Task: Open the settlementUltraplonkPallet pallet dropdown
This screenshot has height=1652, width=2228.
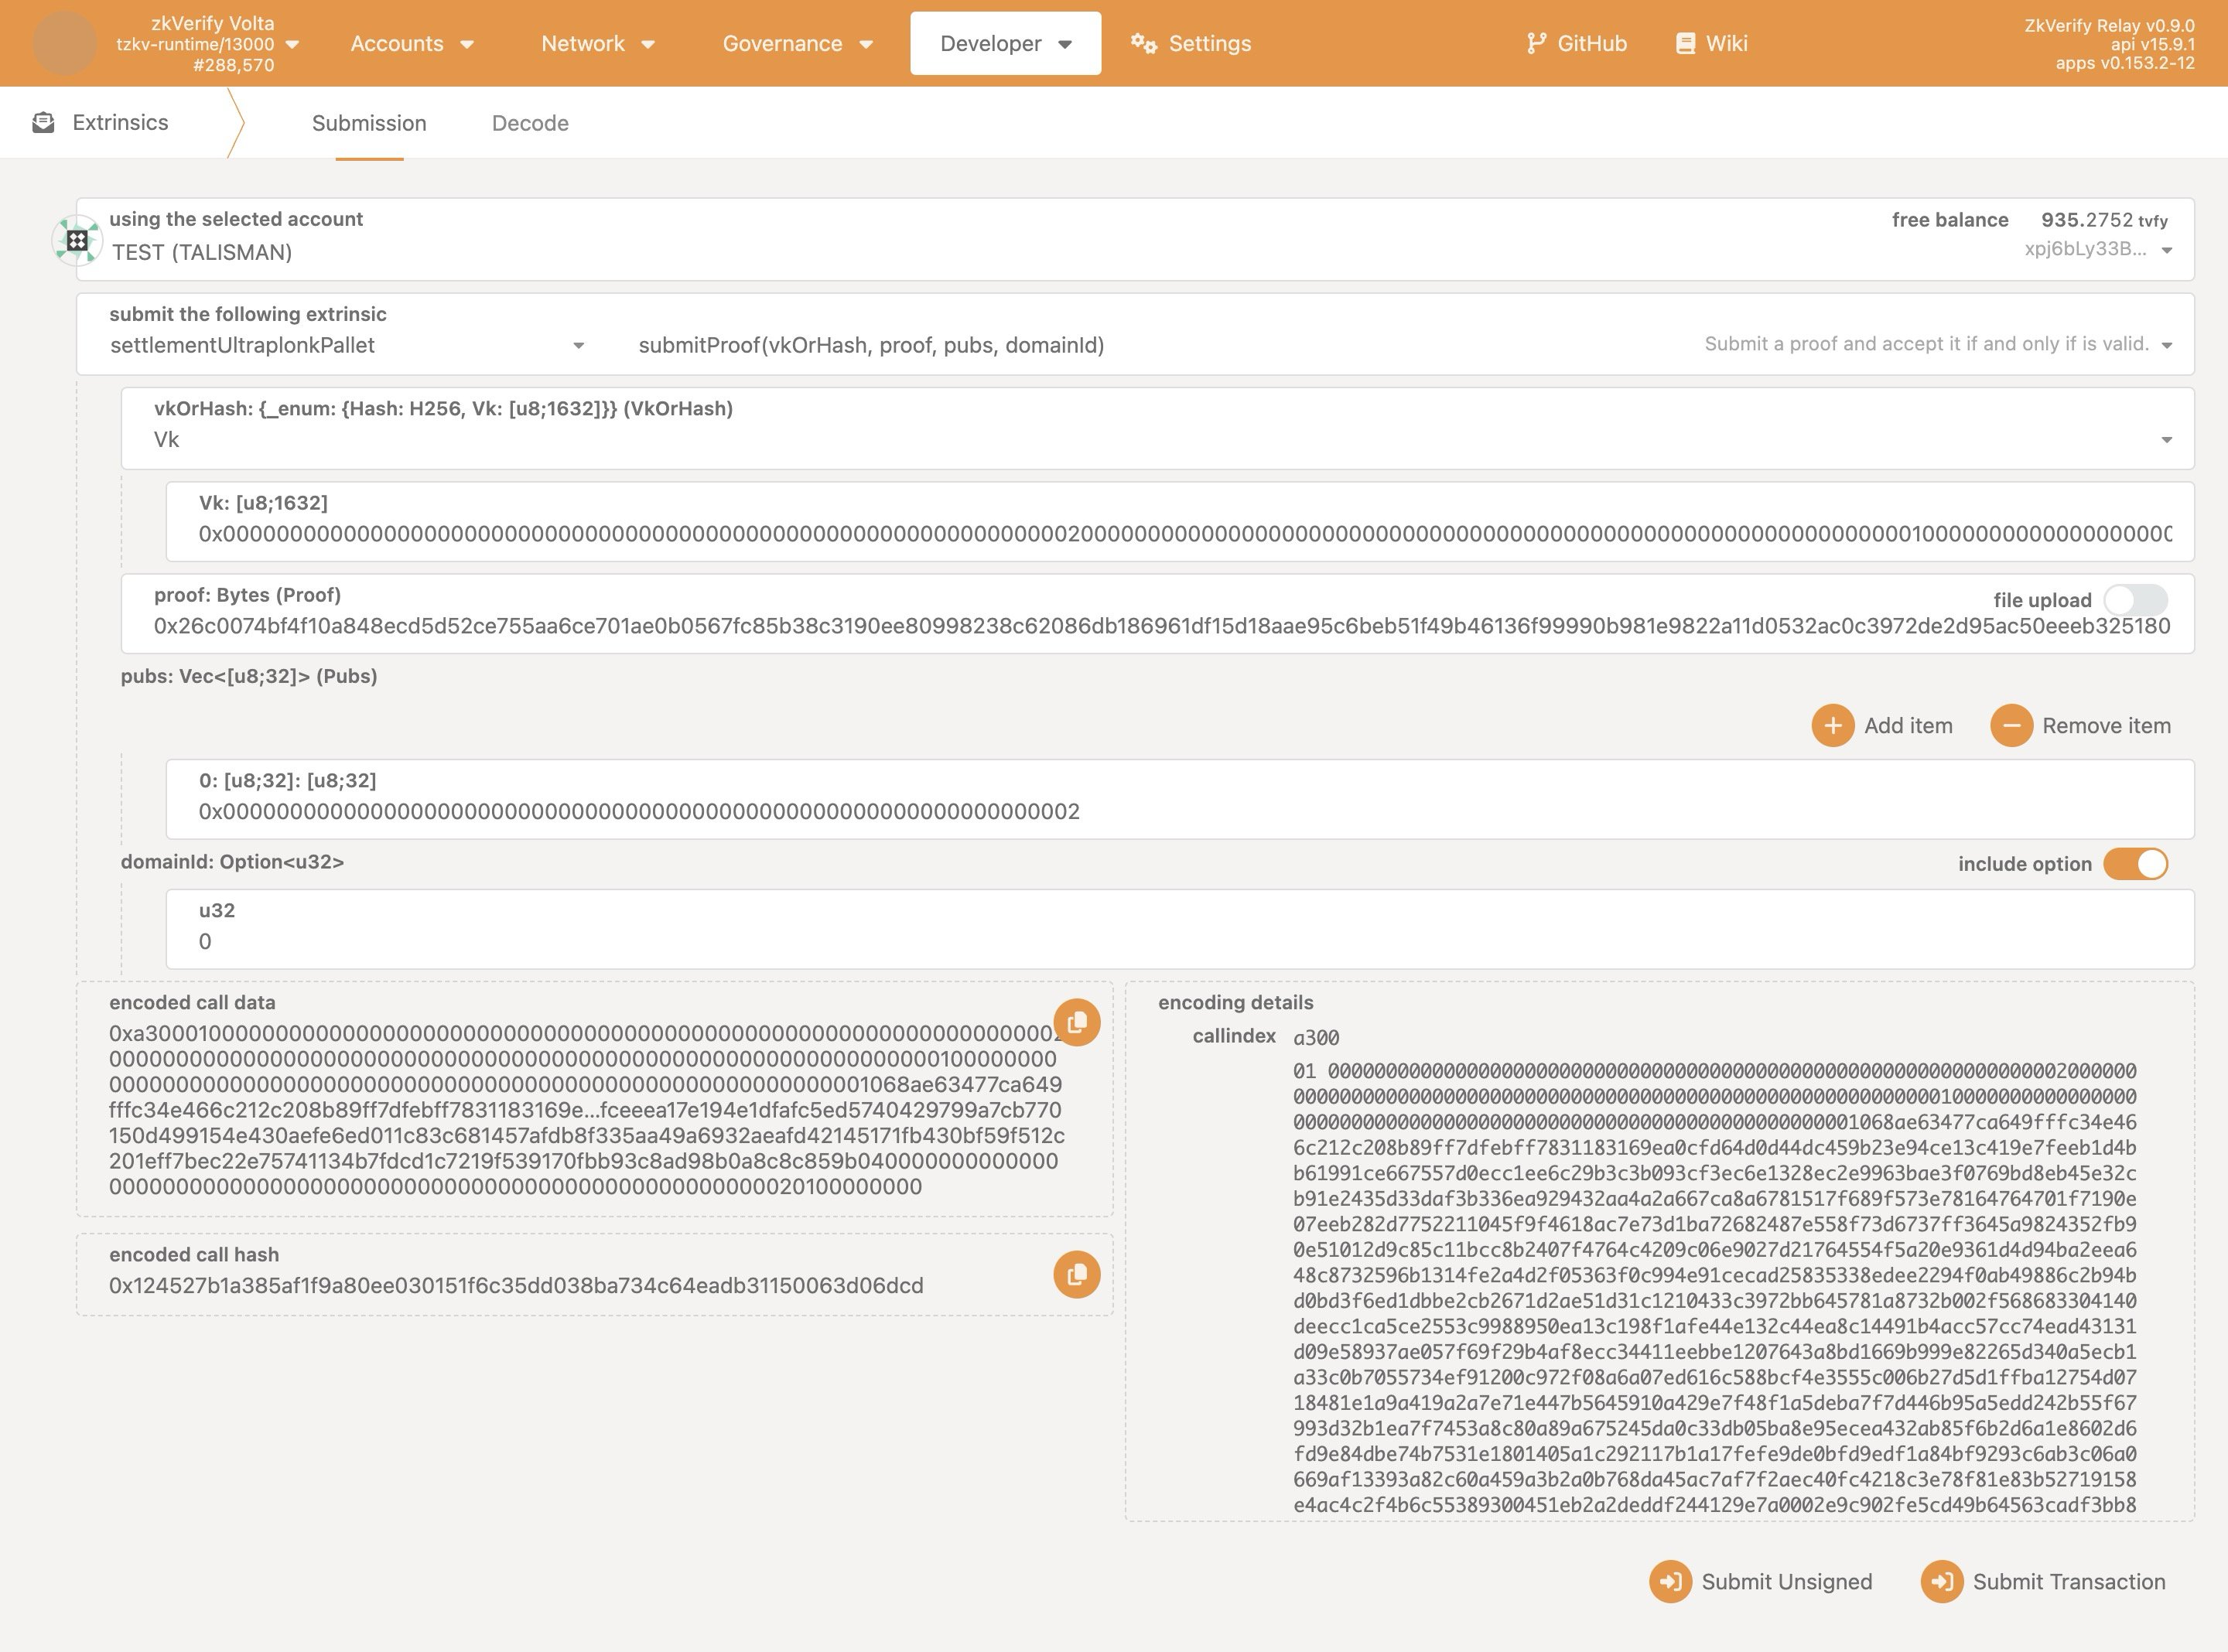Action: point(578,345)
